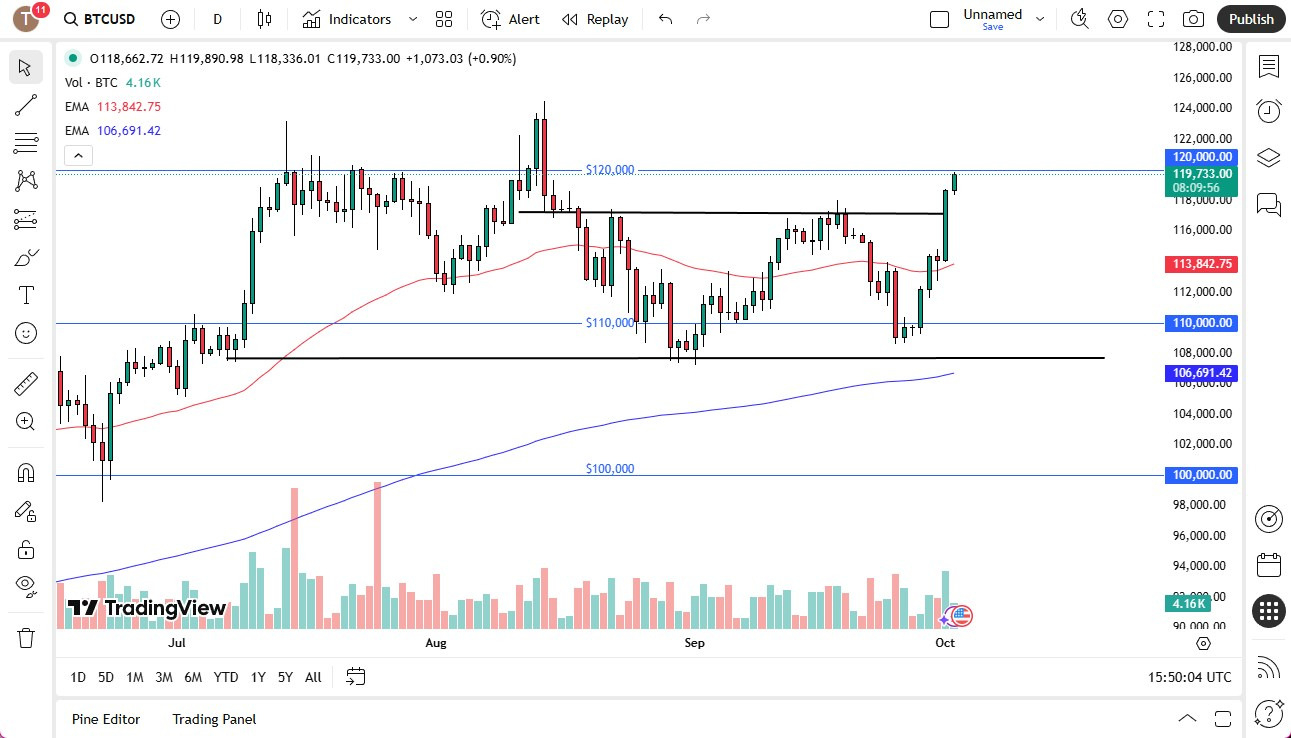Open the XABCD Pattern drawing tools
Viewport: 1291px width, 738px height.
coord(25,181)
